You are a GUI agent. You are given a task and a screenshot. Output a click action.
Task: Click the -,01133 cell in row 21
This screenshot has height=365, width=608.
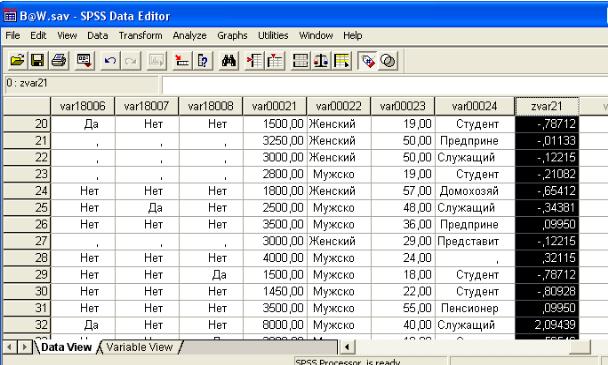547,140
